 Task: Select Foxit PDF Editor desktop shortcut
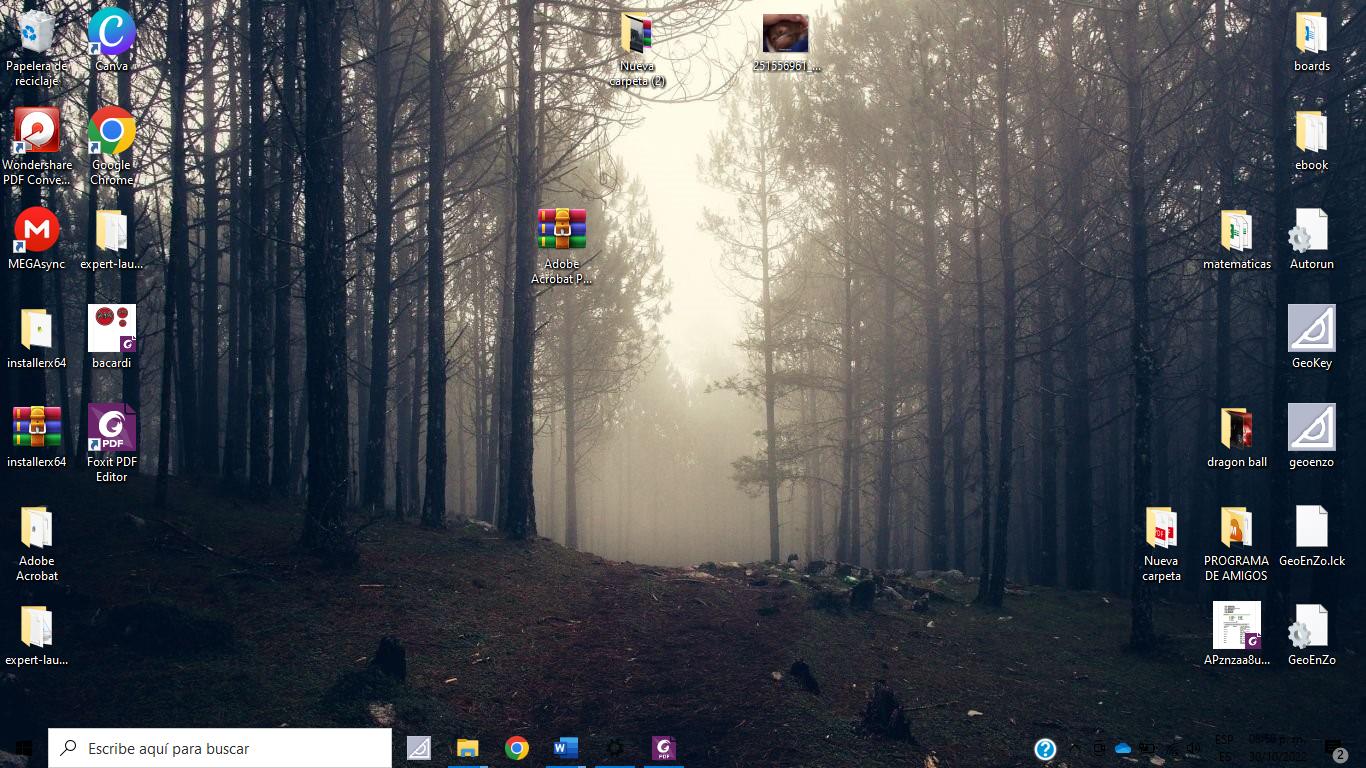(x=111, y=429)
